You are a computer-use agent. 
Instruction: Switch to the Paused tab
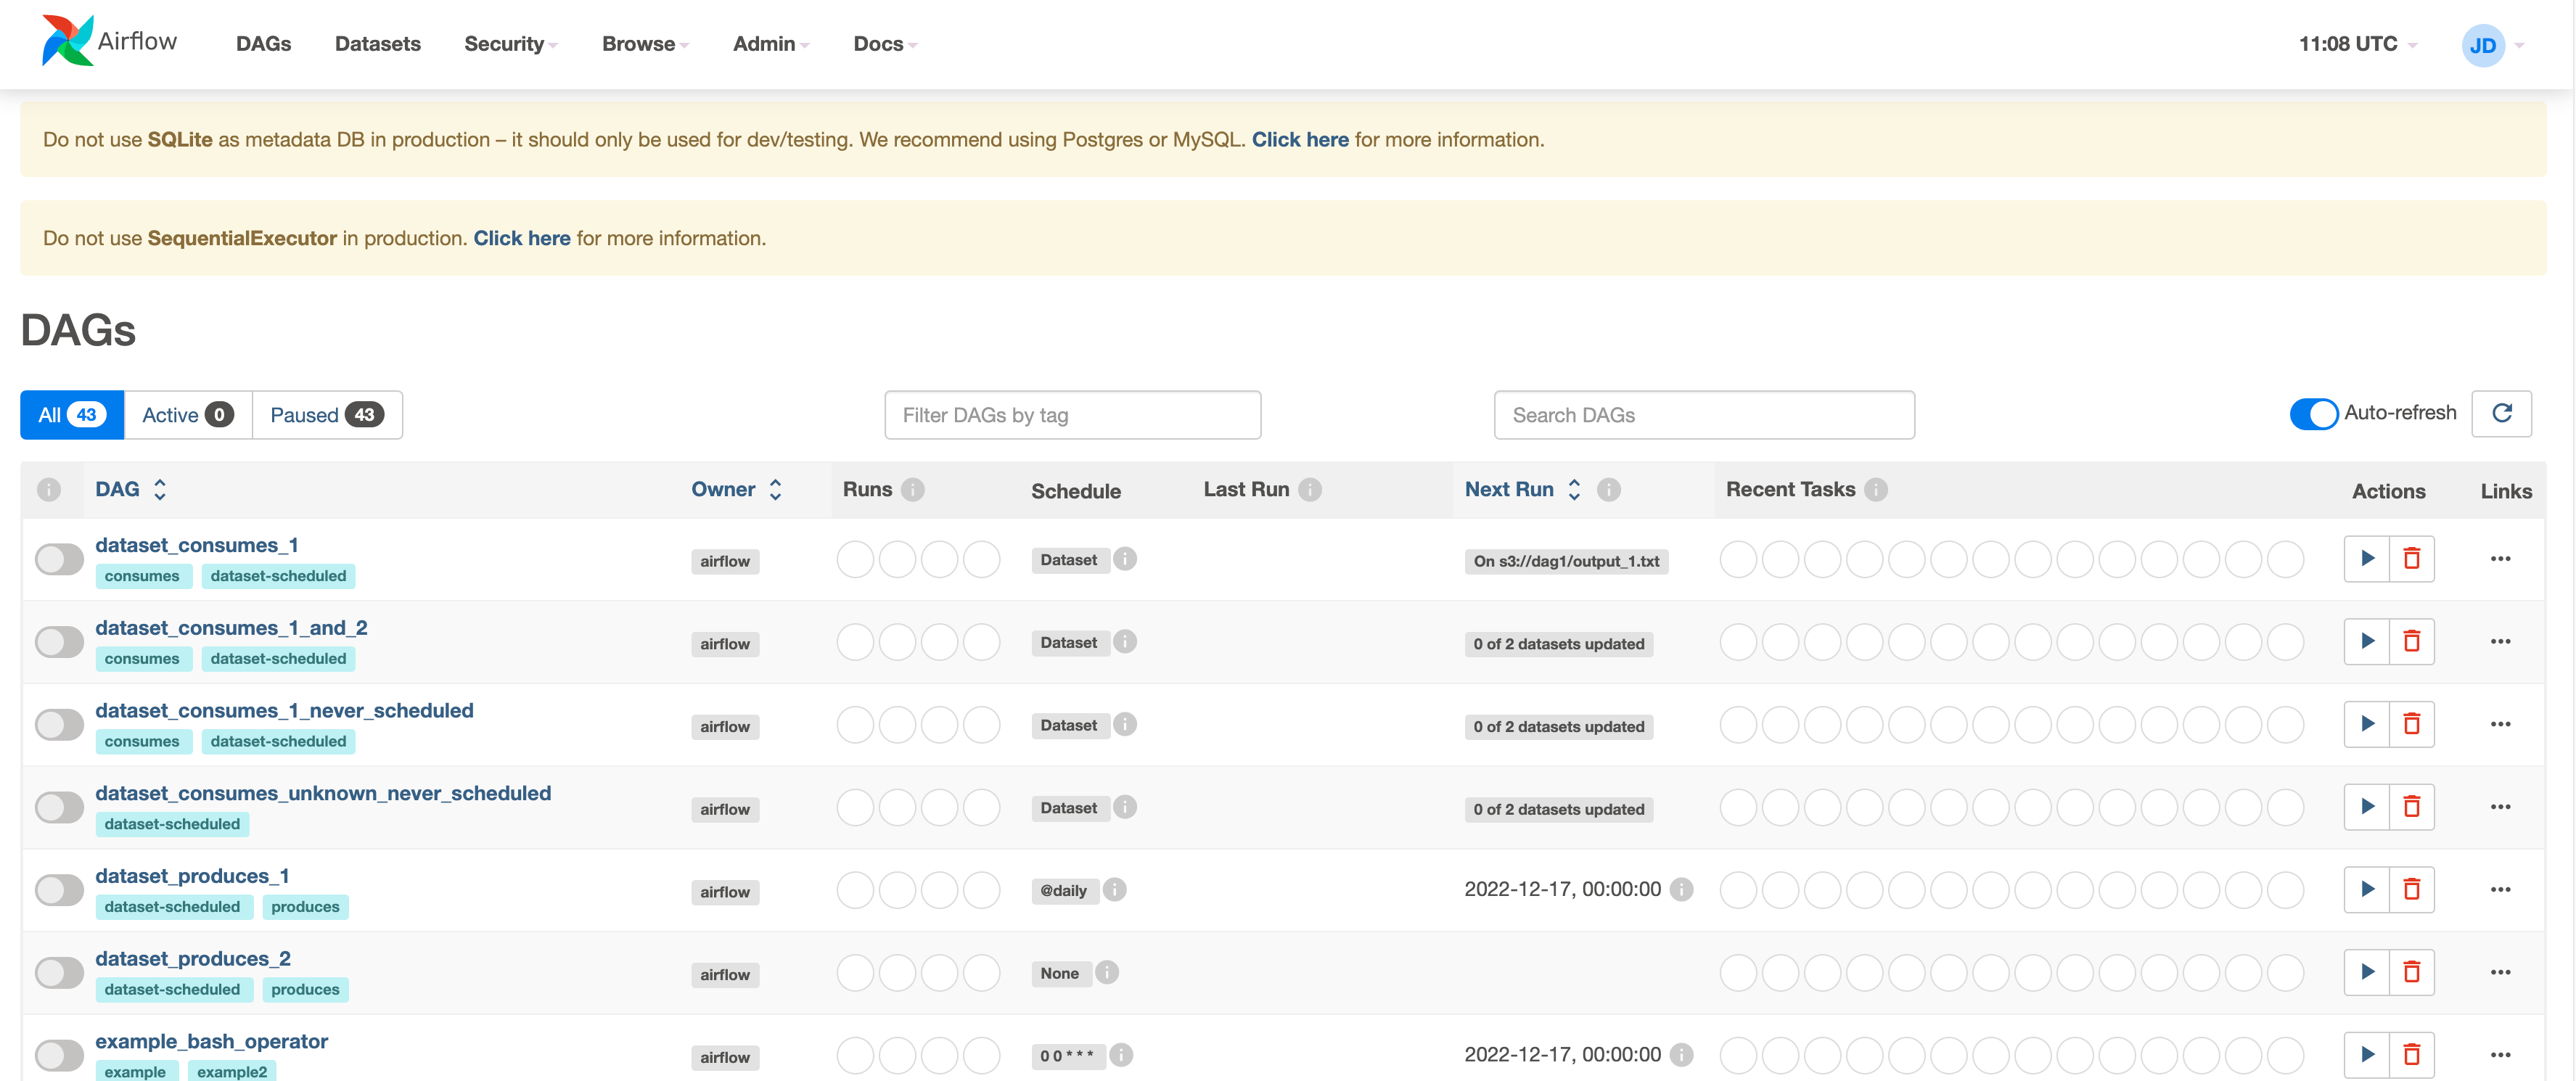pyautogui.click(x=327, y=414)
